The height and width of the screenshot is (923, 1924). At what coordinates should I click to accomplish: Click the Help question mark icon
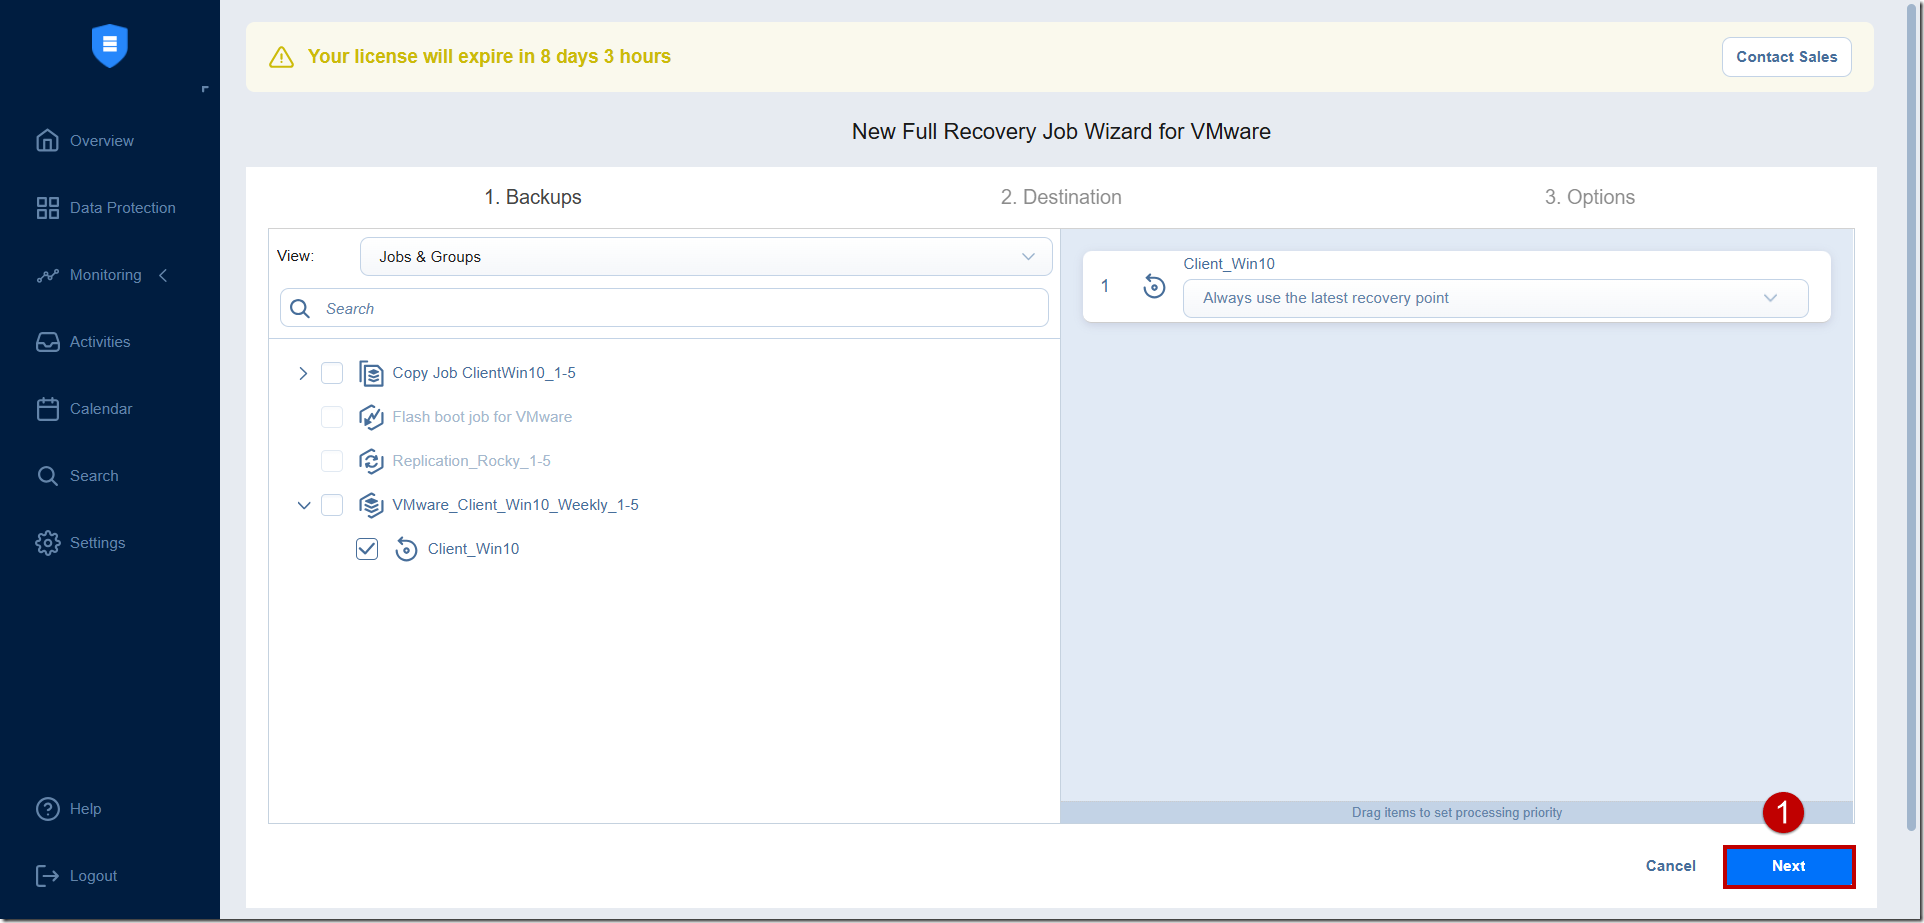click(x=47, y=809)
